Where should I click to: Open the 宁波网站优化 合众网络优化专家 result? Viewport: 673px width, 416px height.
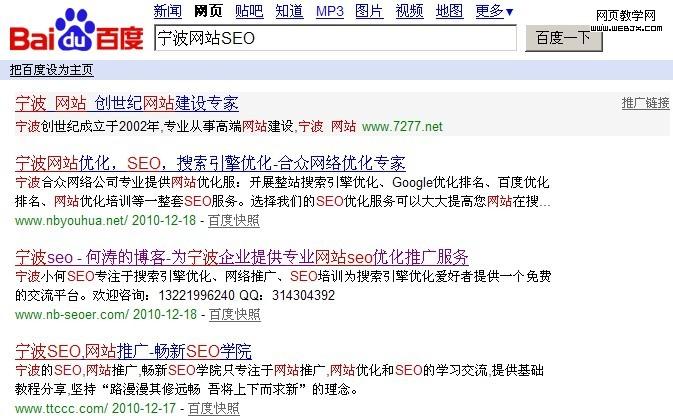210,162
